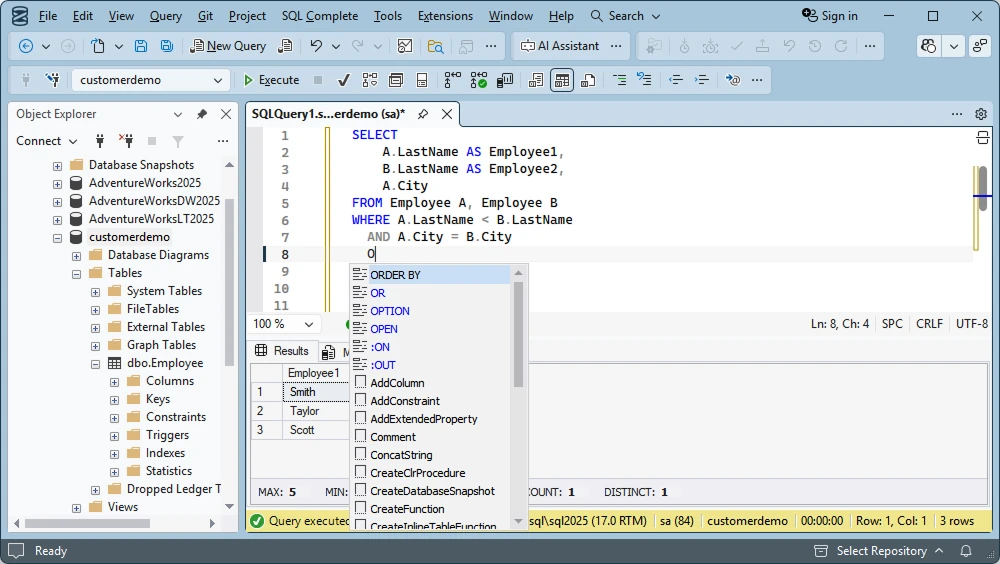
Task: Click the notifications bell in status bar
Action: click(966, 551)
